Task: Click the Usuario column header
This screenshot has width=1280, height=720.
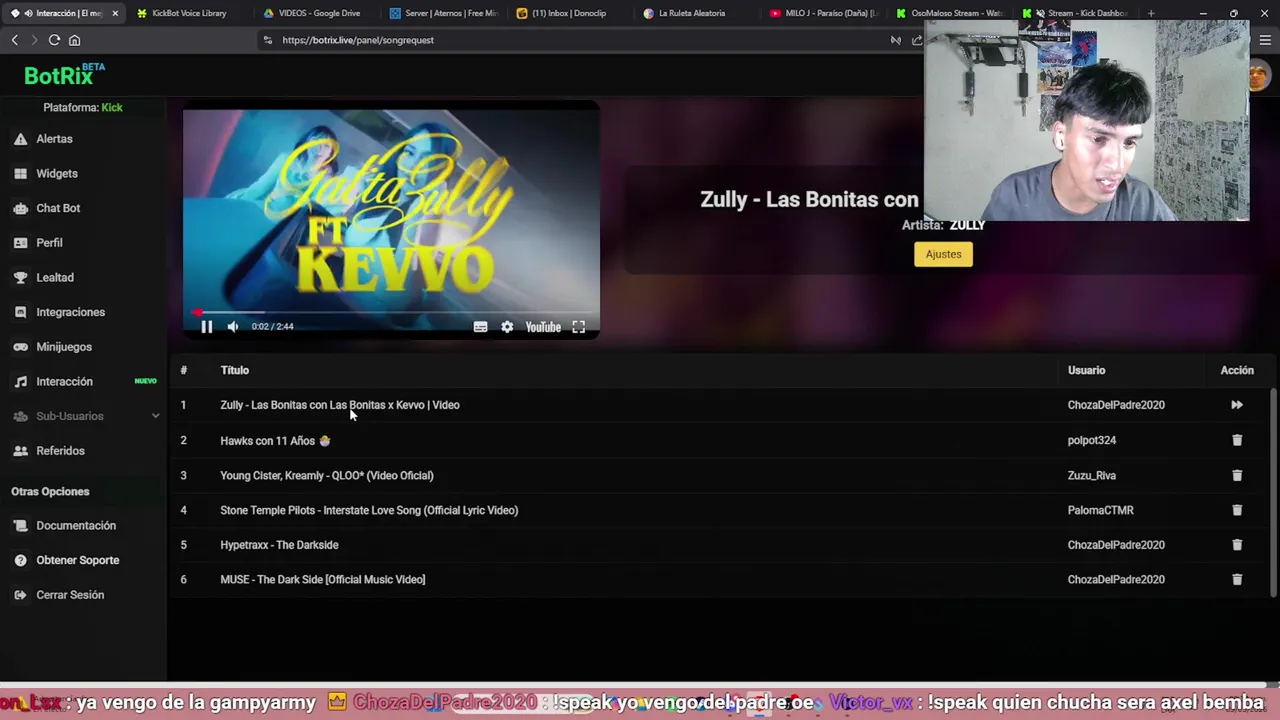Action: 1086,370
